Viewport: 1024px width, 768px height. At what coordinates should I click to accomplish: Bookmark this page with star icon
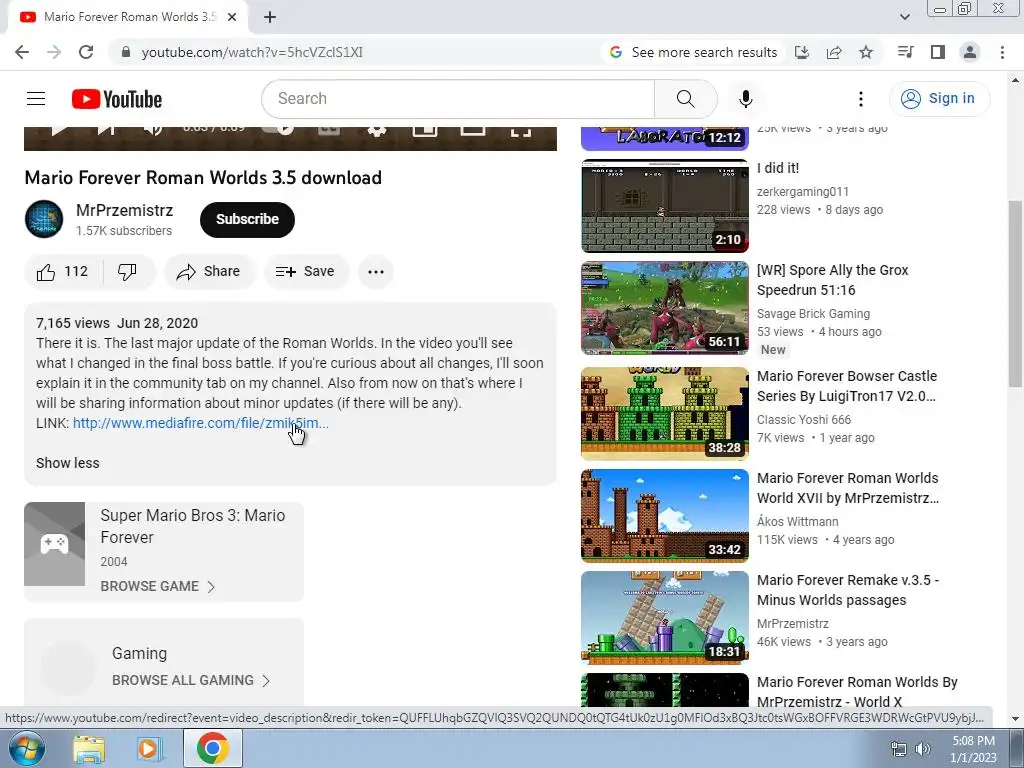tap(866, 52)
